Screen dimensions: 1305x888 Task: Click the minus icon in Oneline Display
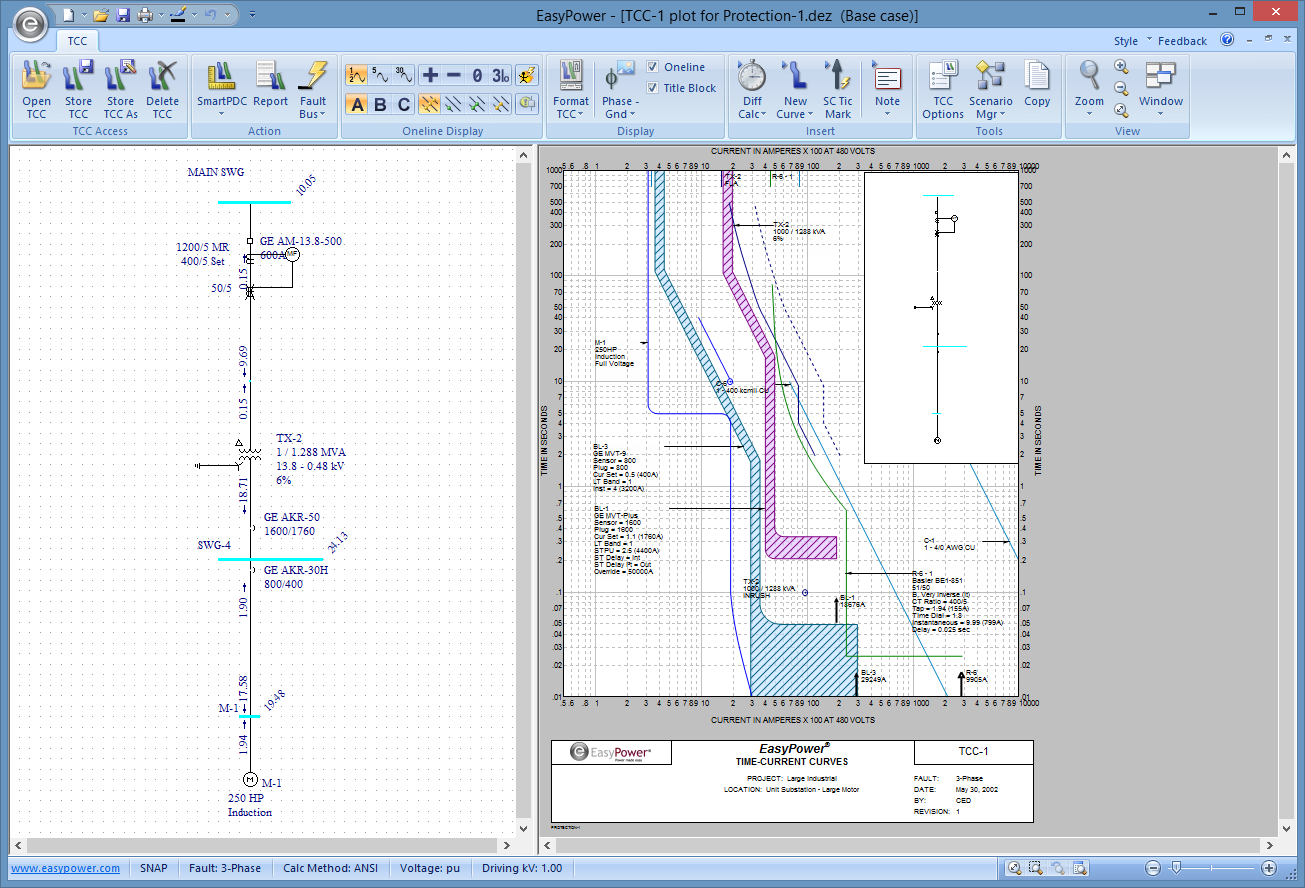click(x=453, y=75)
